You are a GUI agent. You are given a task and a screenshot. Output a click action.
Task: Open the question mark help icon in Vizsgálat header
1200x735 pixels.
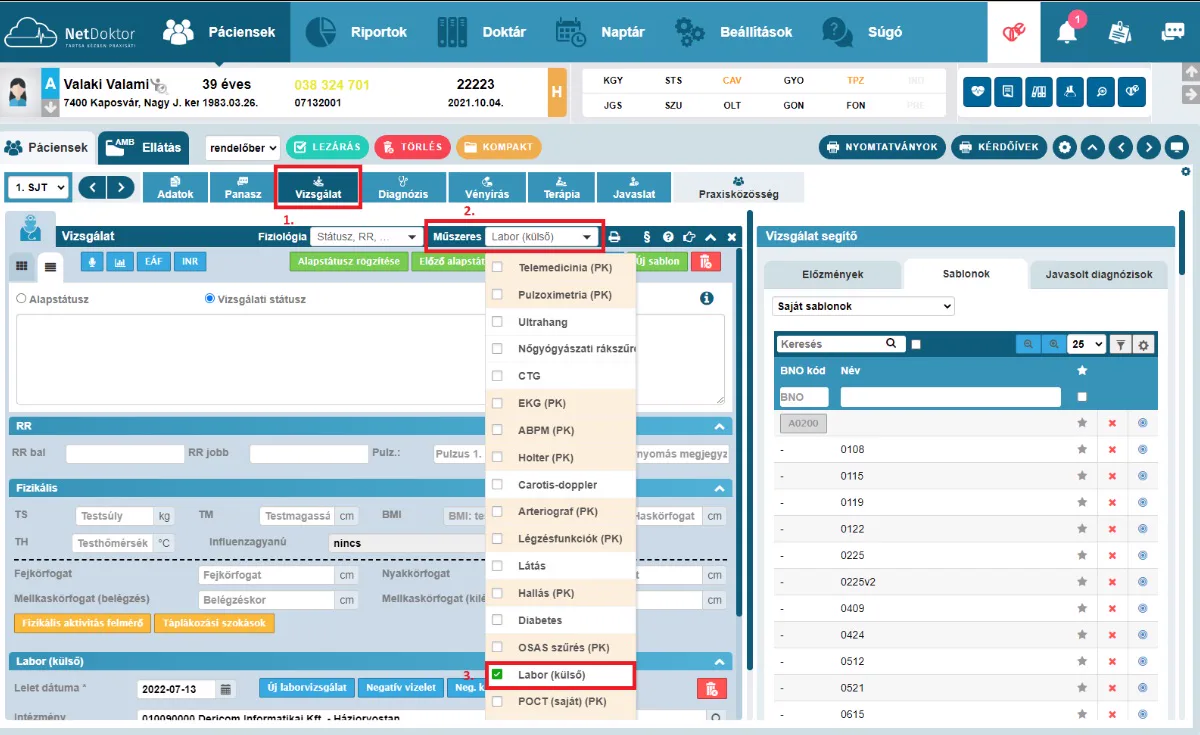(668, 237)
